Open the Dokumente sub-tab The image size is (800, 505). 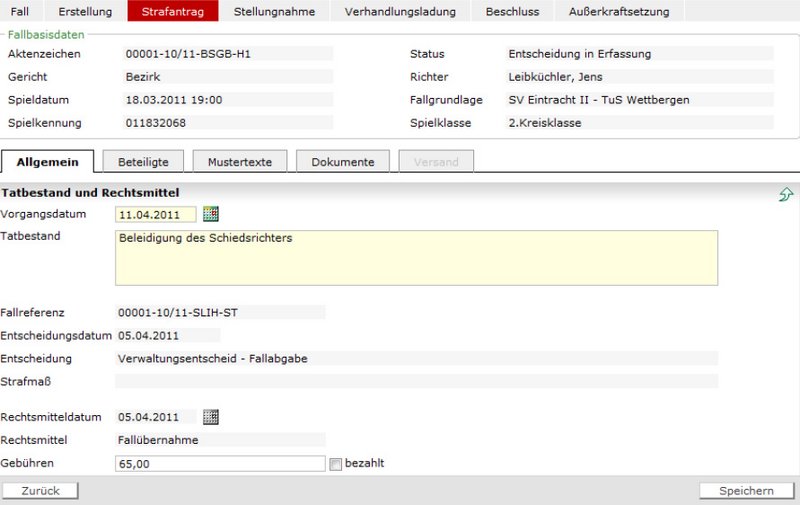pyautogui.click(x=342, y=162)
